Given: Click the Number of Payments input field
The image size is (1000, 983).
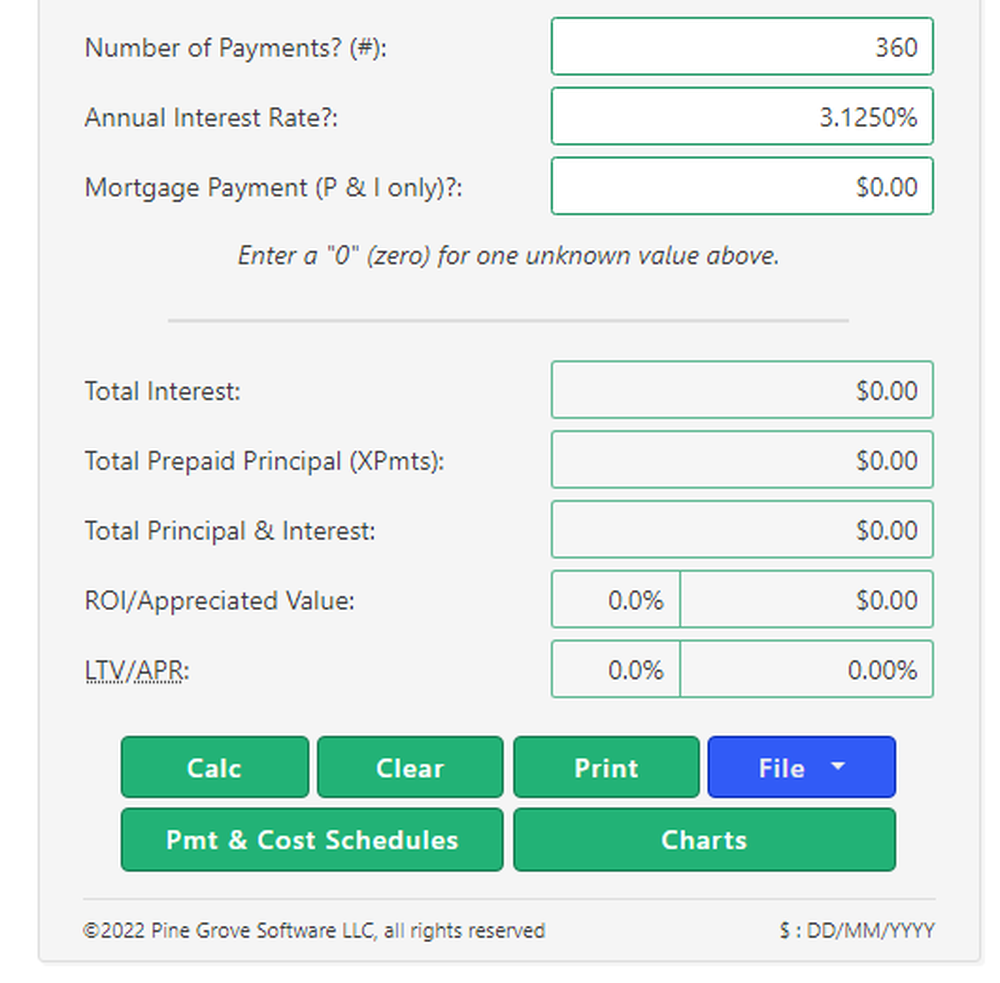Looking at the screenshot, I should click(x=741, y=47).
